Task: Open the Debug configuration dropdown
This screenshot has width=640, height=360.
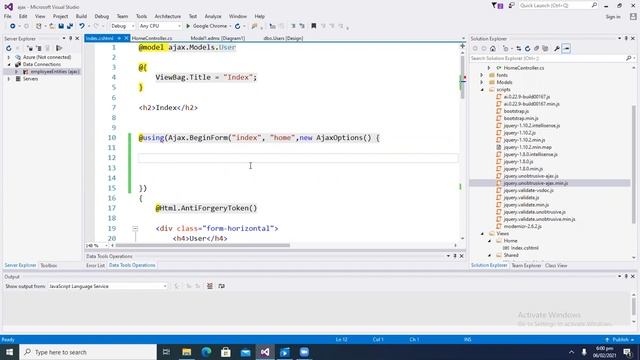Action: (122, 26)
